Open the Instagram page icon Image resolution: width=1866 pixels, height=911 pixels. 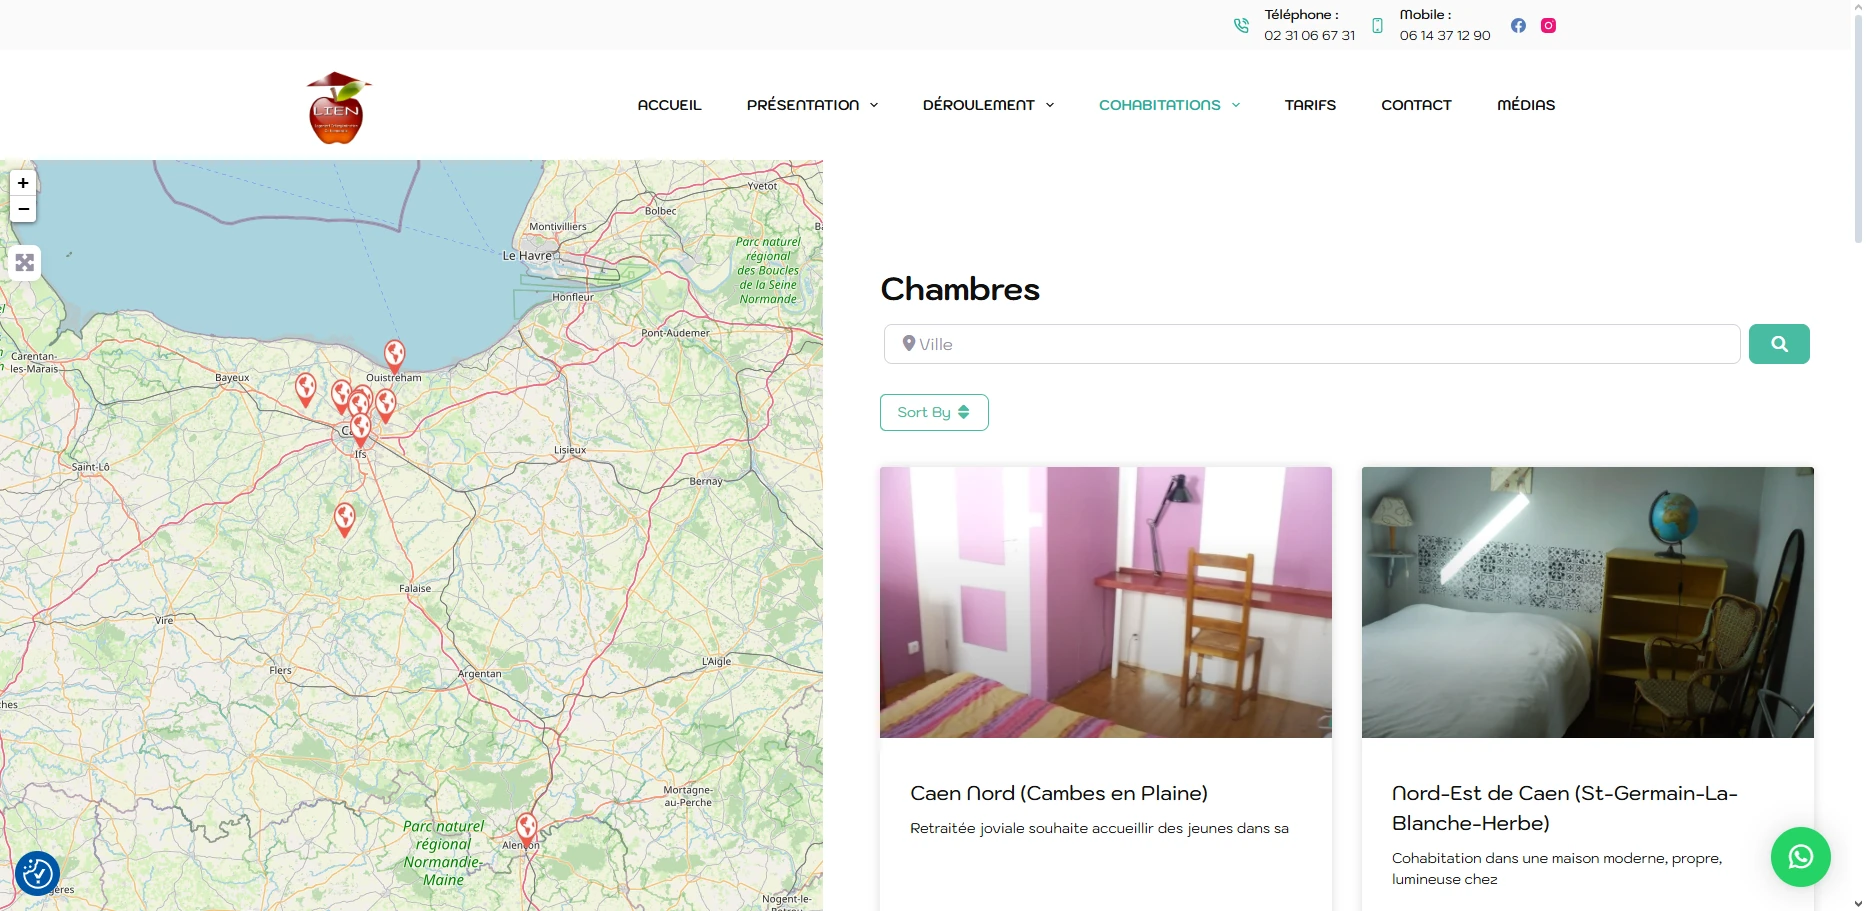click(1548, 26)
